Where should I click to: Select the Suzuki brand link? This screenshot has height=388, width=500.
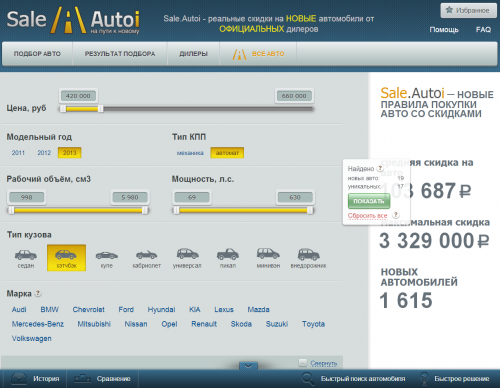pyautogui.click(x=277, y=324)
